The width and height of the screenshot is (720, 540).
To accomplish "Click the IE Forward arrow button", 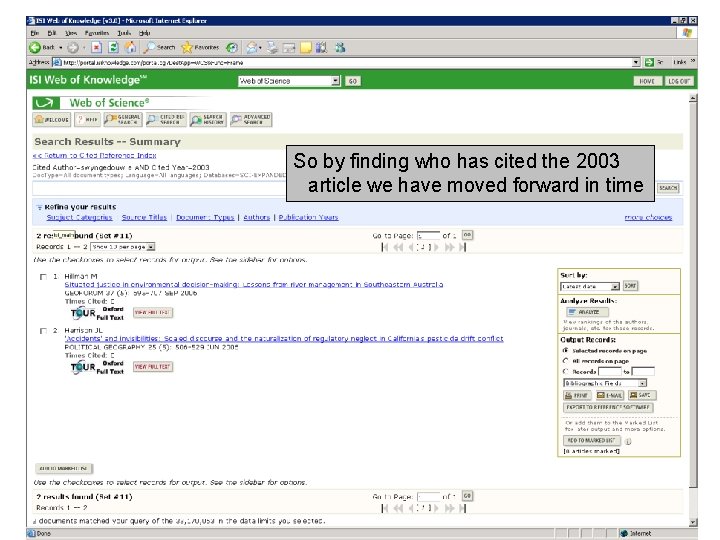I will tap(73, 47).
